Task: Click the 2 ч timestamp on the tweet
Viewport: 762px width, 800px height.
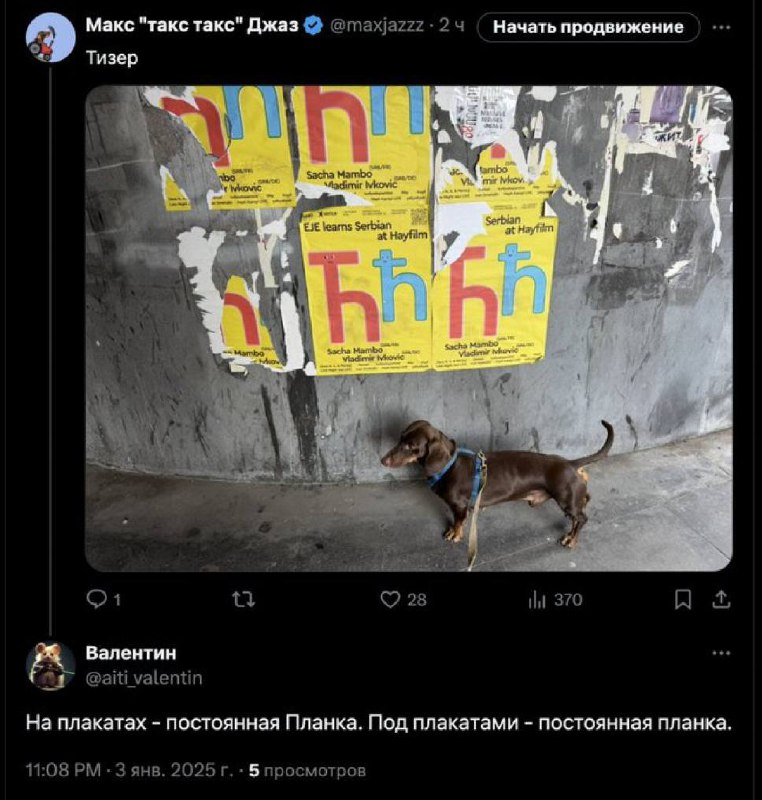Action: click(x=451, y=26)
